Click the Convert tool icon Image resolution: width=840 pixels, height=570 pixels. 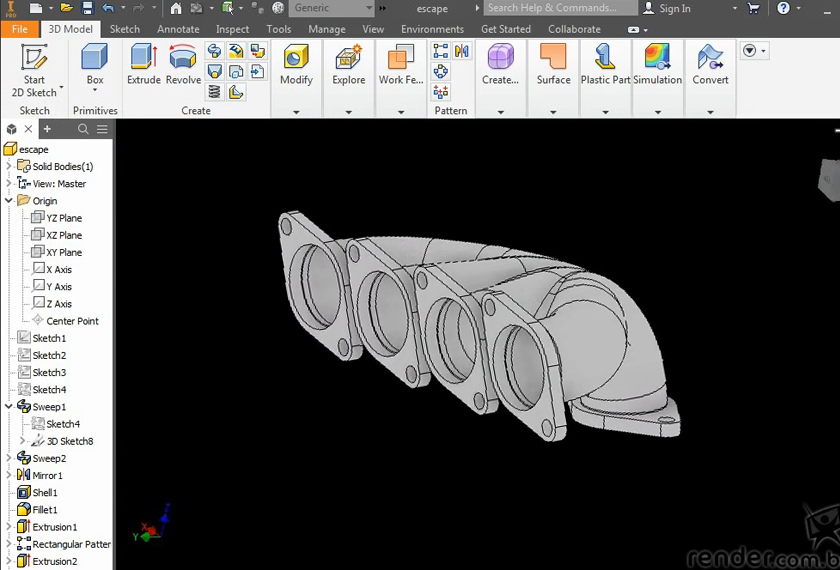pos(710,65)
